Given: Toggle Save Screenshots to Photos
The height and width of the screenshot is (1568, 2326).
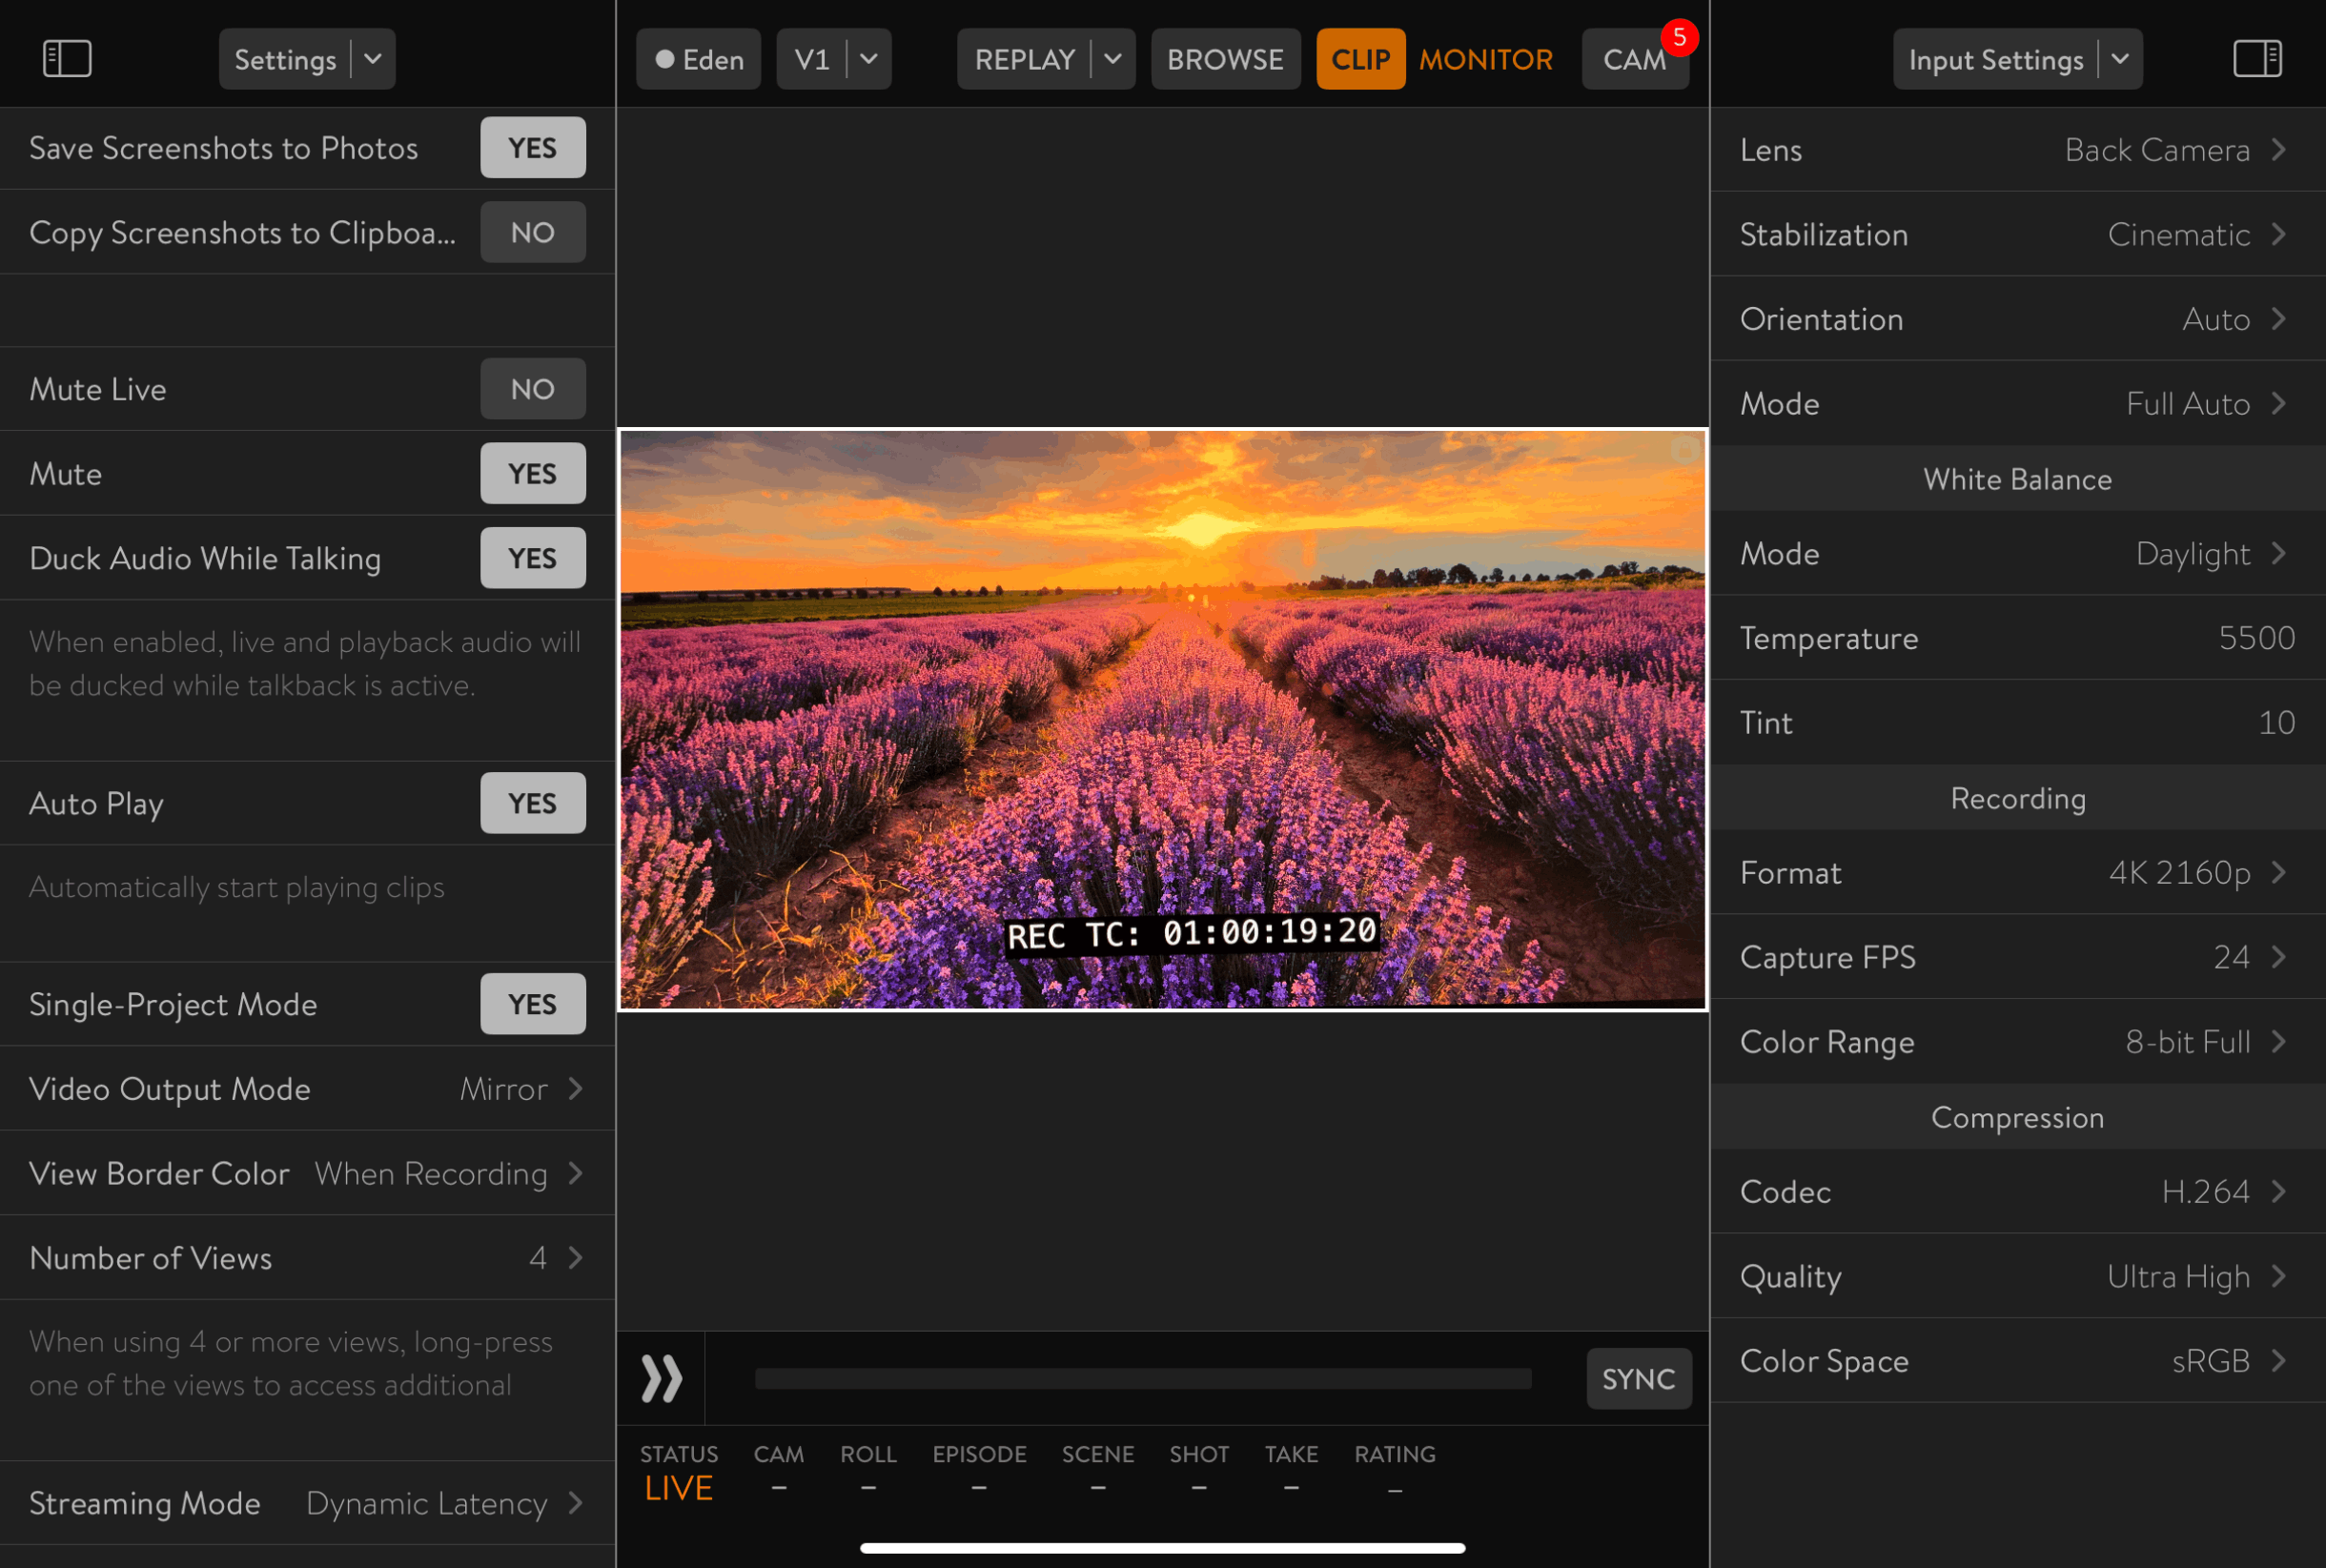Looking at the screenshot, I should click(x=532, y=148).
